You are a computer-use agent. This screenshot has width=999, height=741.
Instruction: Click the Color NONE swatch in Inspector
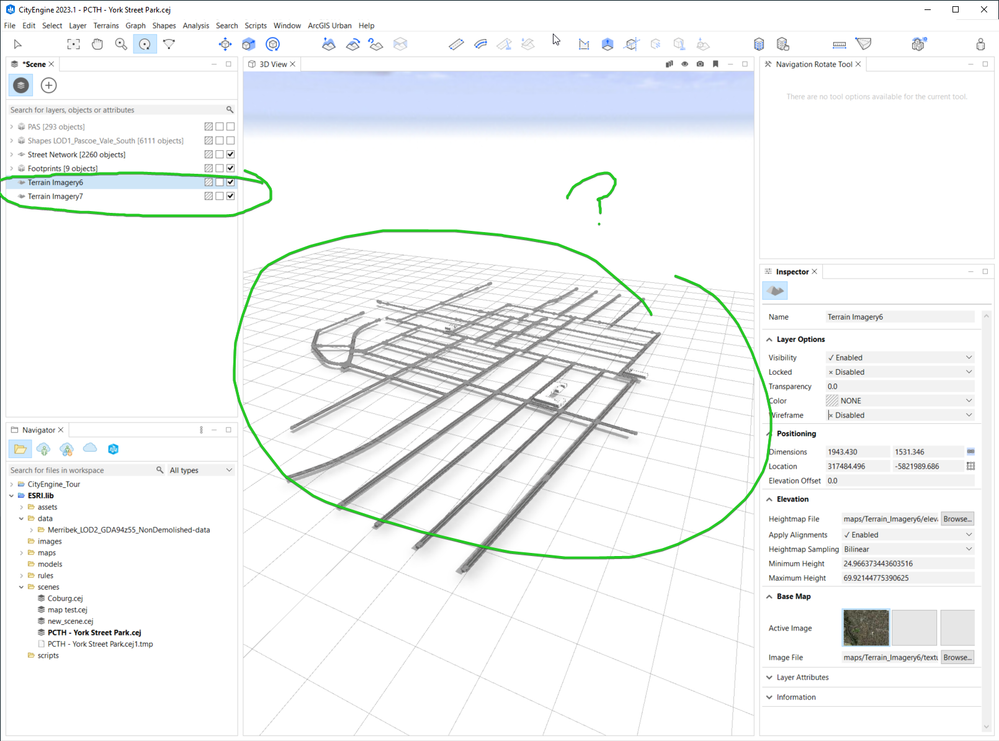[833, 401]
